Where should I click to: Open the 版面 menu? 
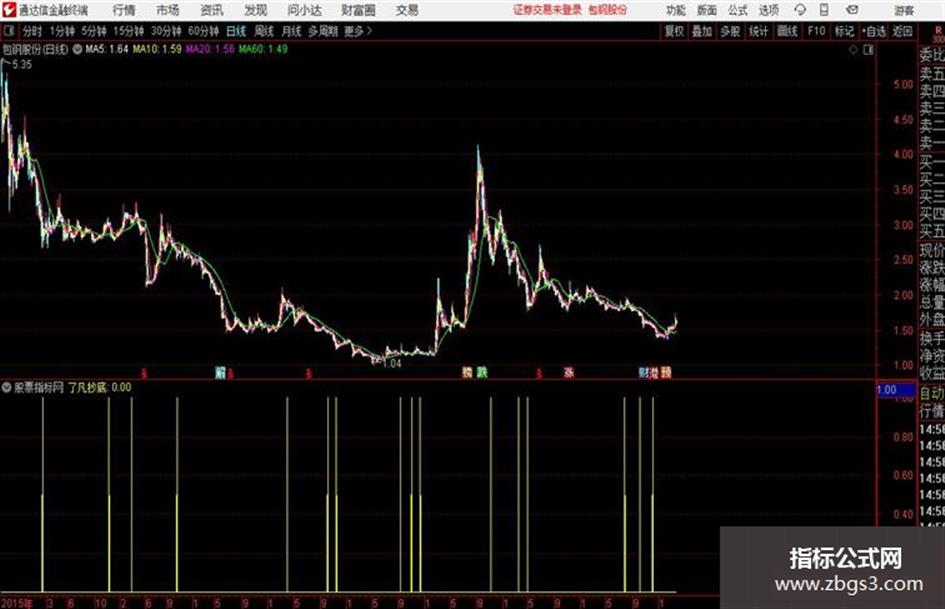coord(706,10)
